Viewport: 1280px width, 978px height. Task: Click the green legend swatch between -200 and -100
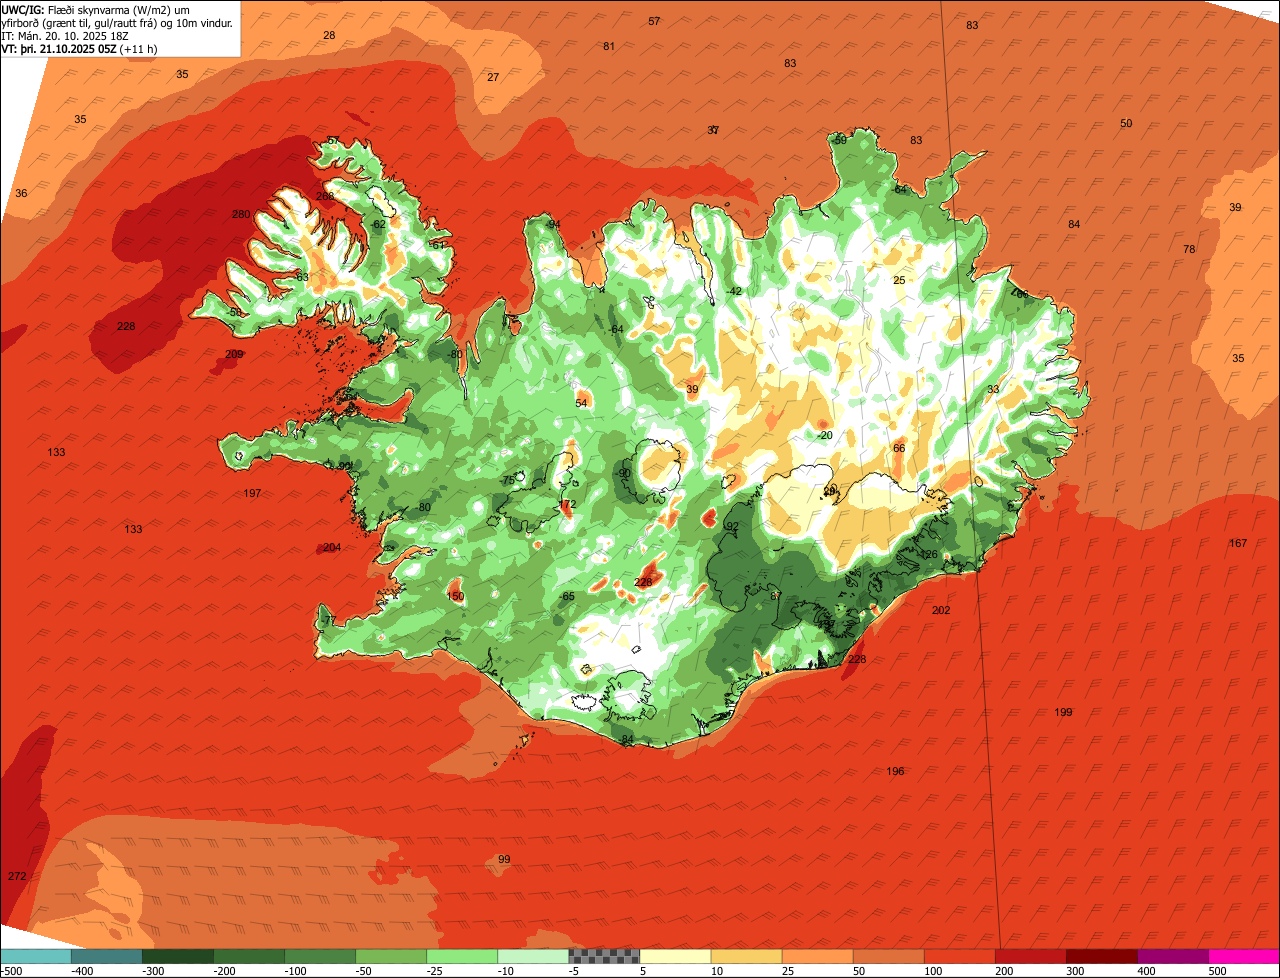(x=249, y=956)
